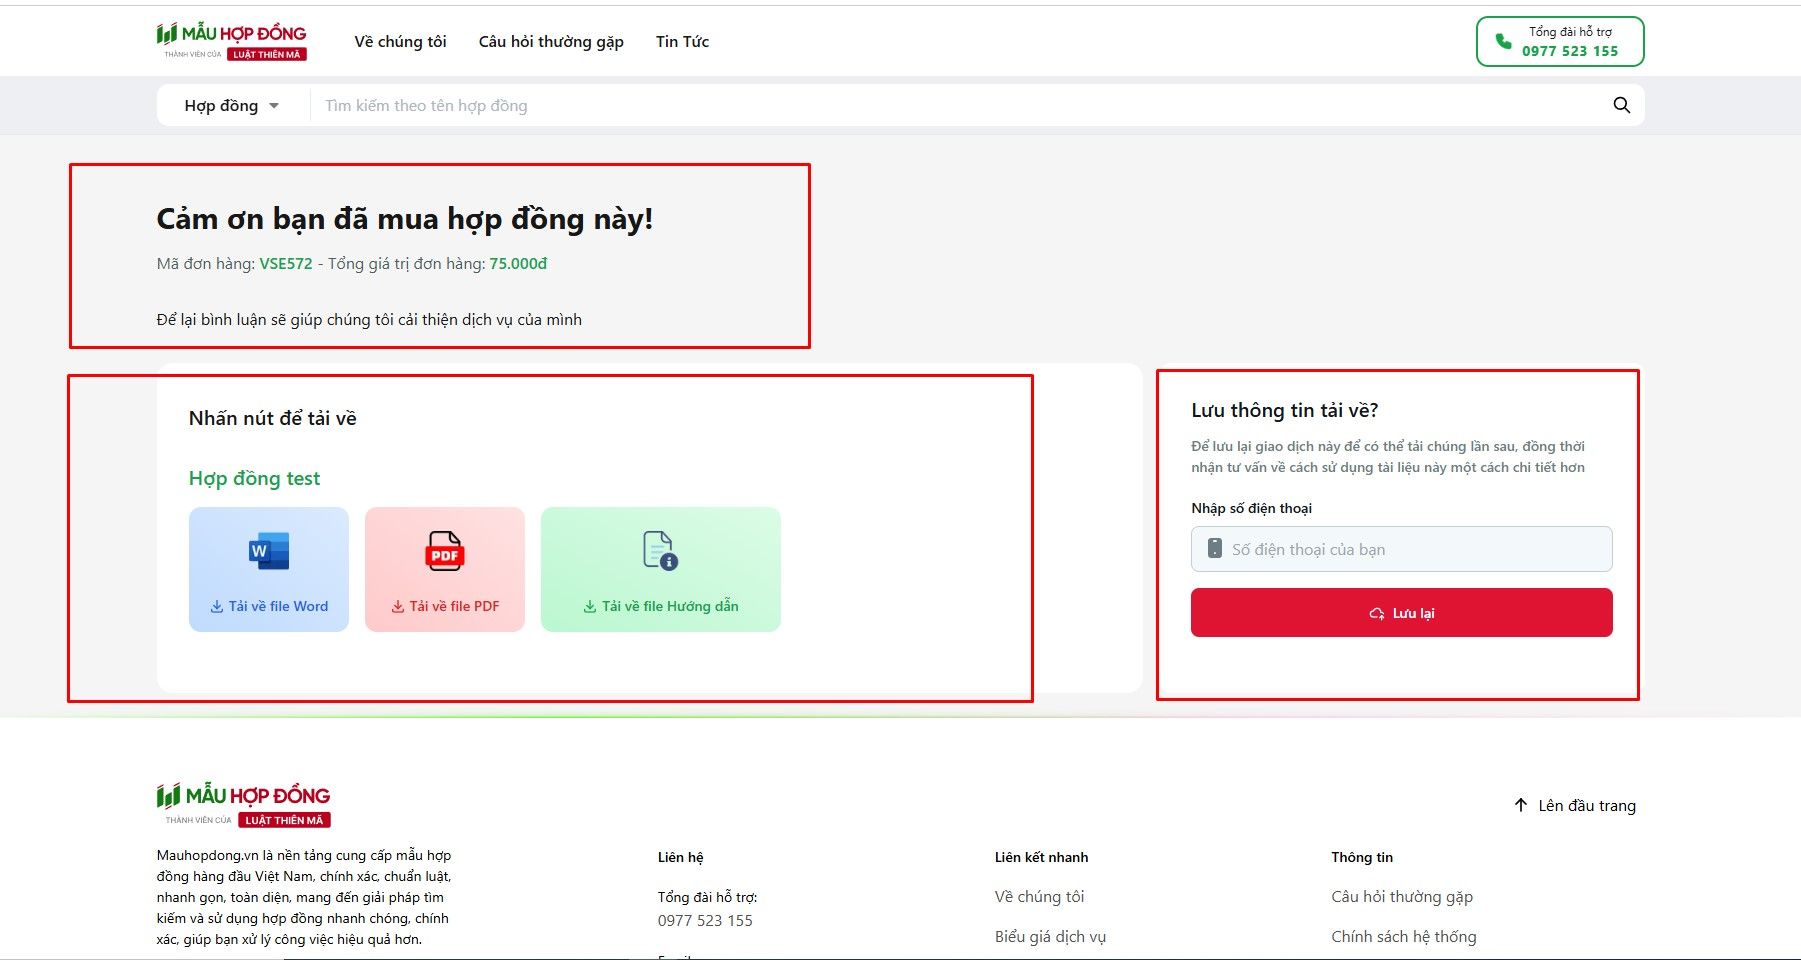Click the red PDF file icon

[444, 553]
